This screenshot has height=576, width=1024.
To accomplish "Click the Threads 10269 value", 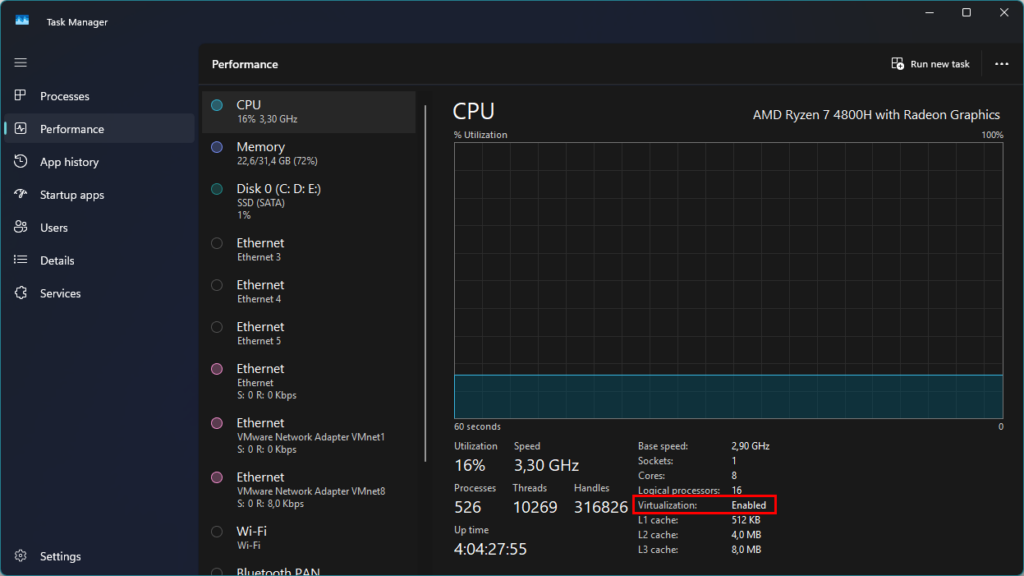I will point(535,507).
